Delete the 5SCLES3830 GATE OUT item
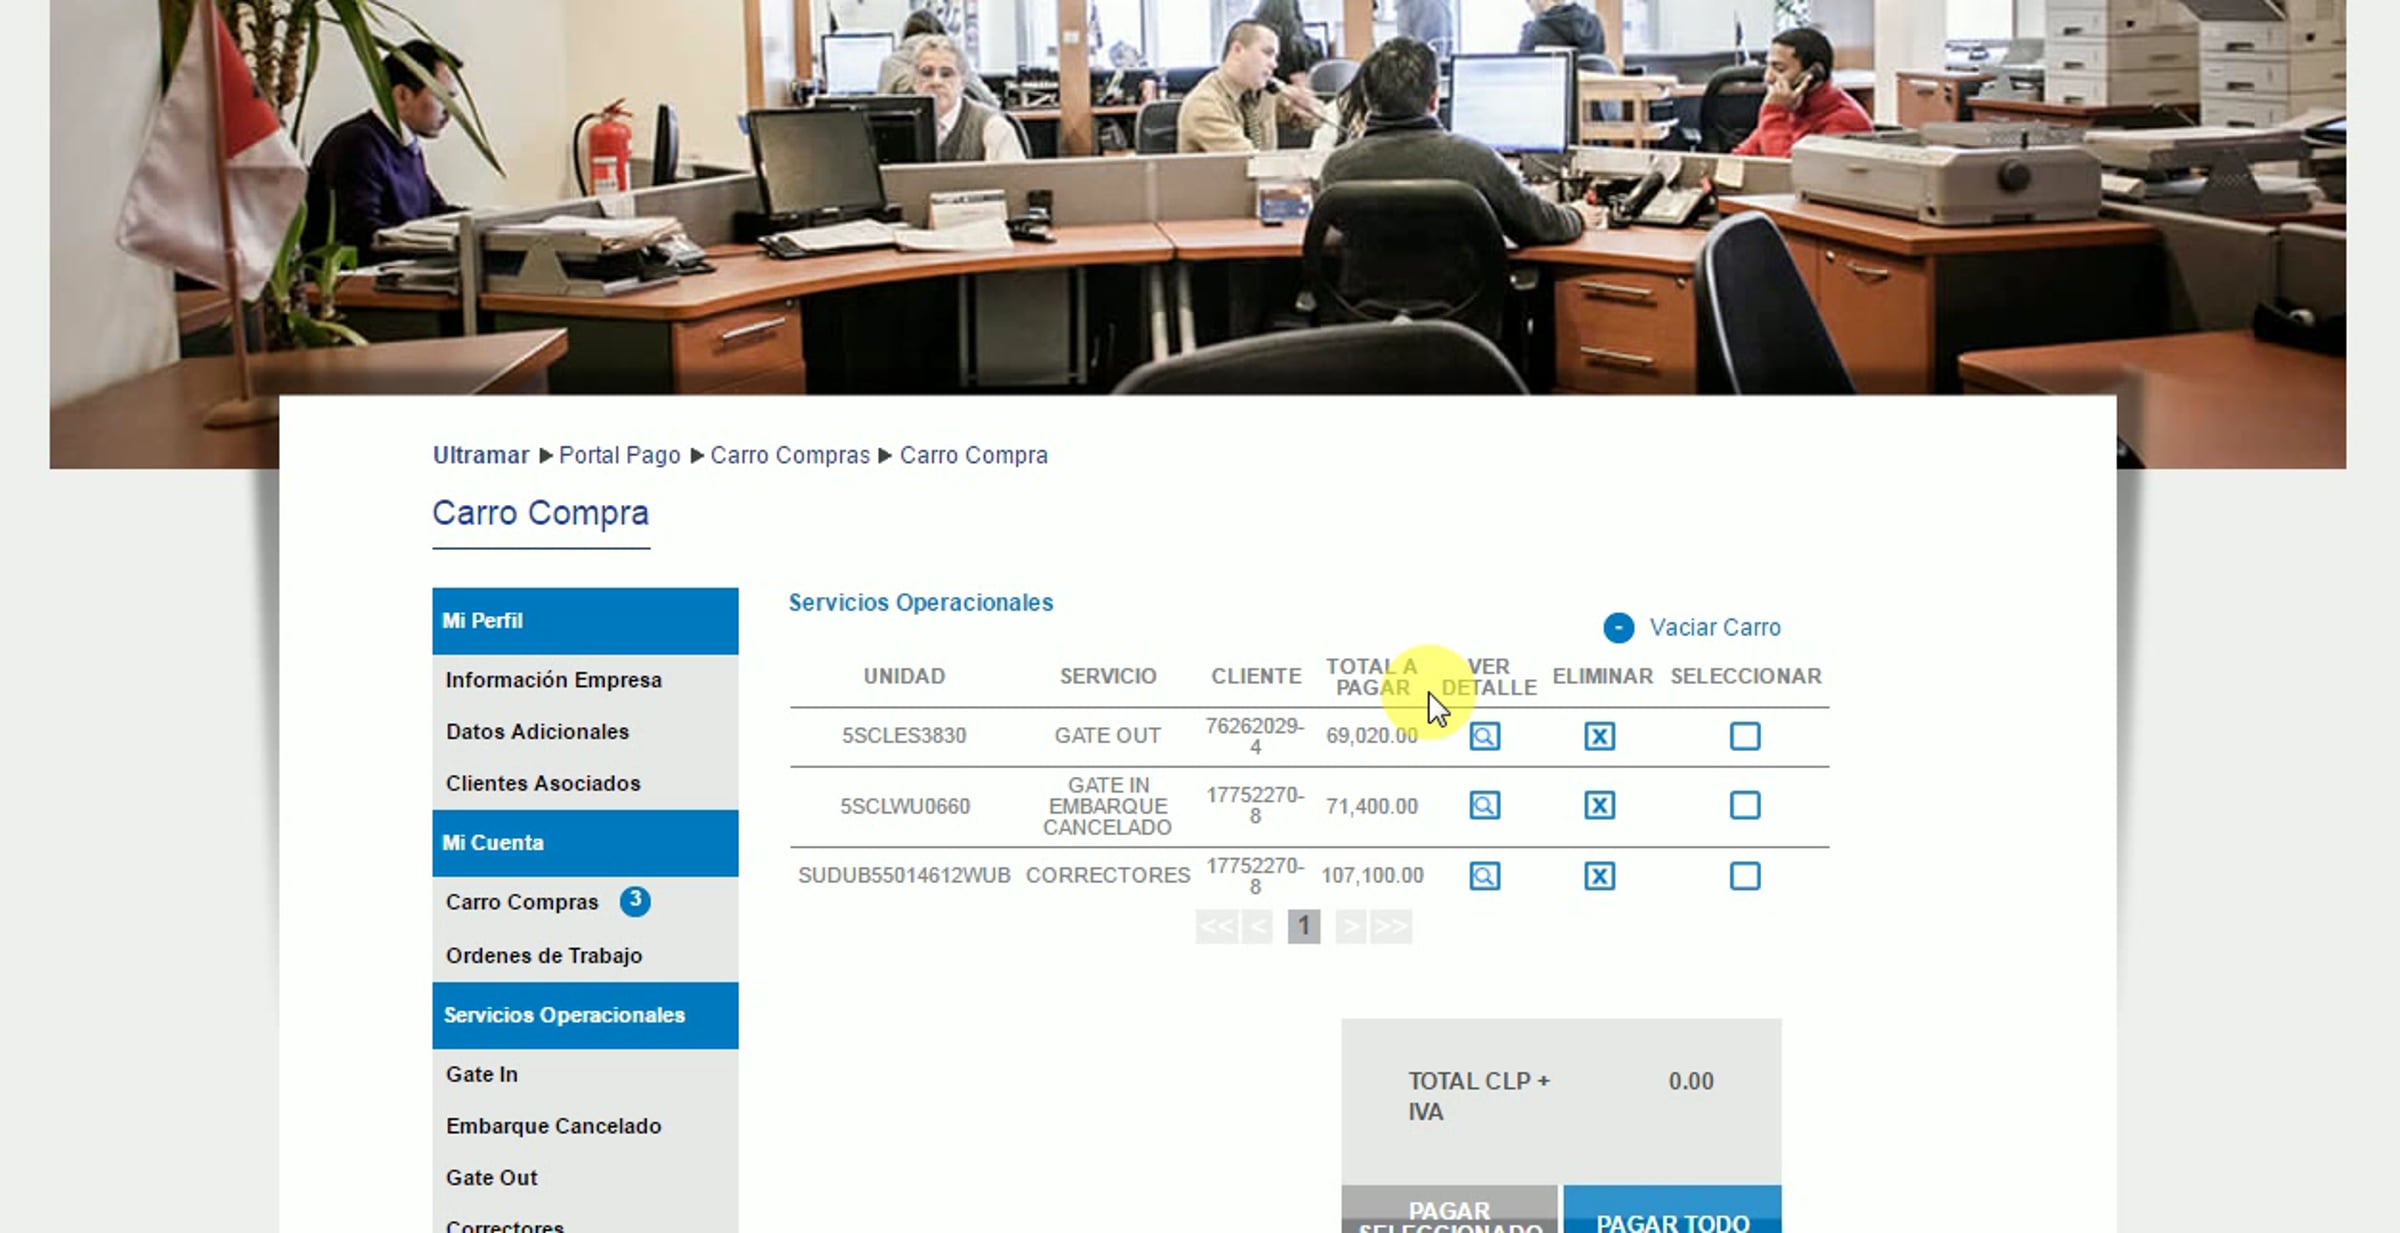The image size is (2400, 1233). coord(1599,737)
